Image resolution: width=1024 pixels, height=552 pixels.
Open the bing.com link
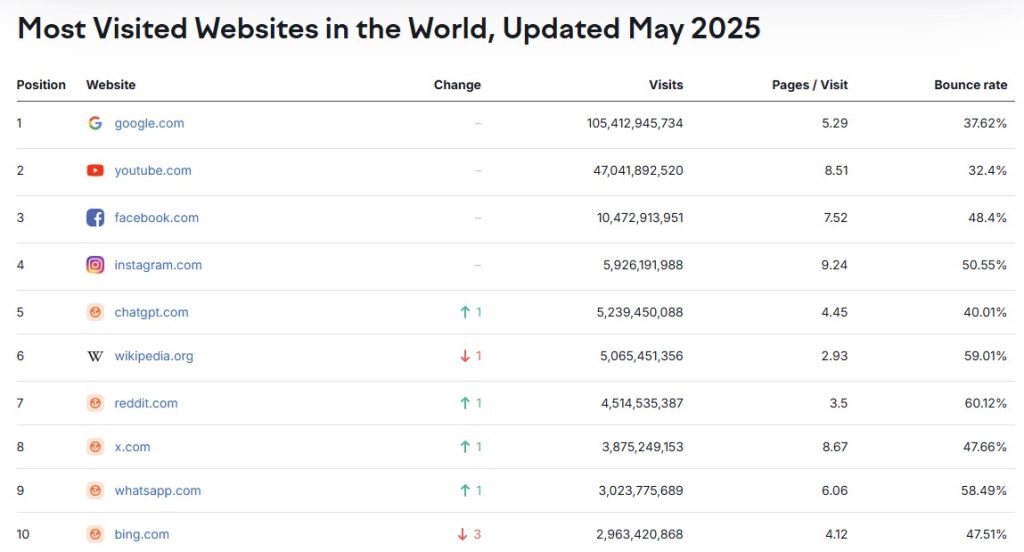coord(142,534)
